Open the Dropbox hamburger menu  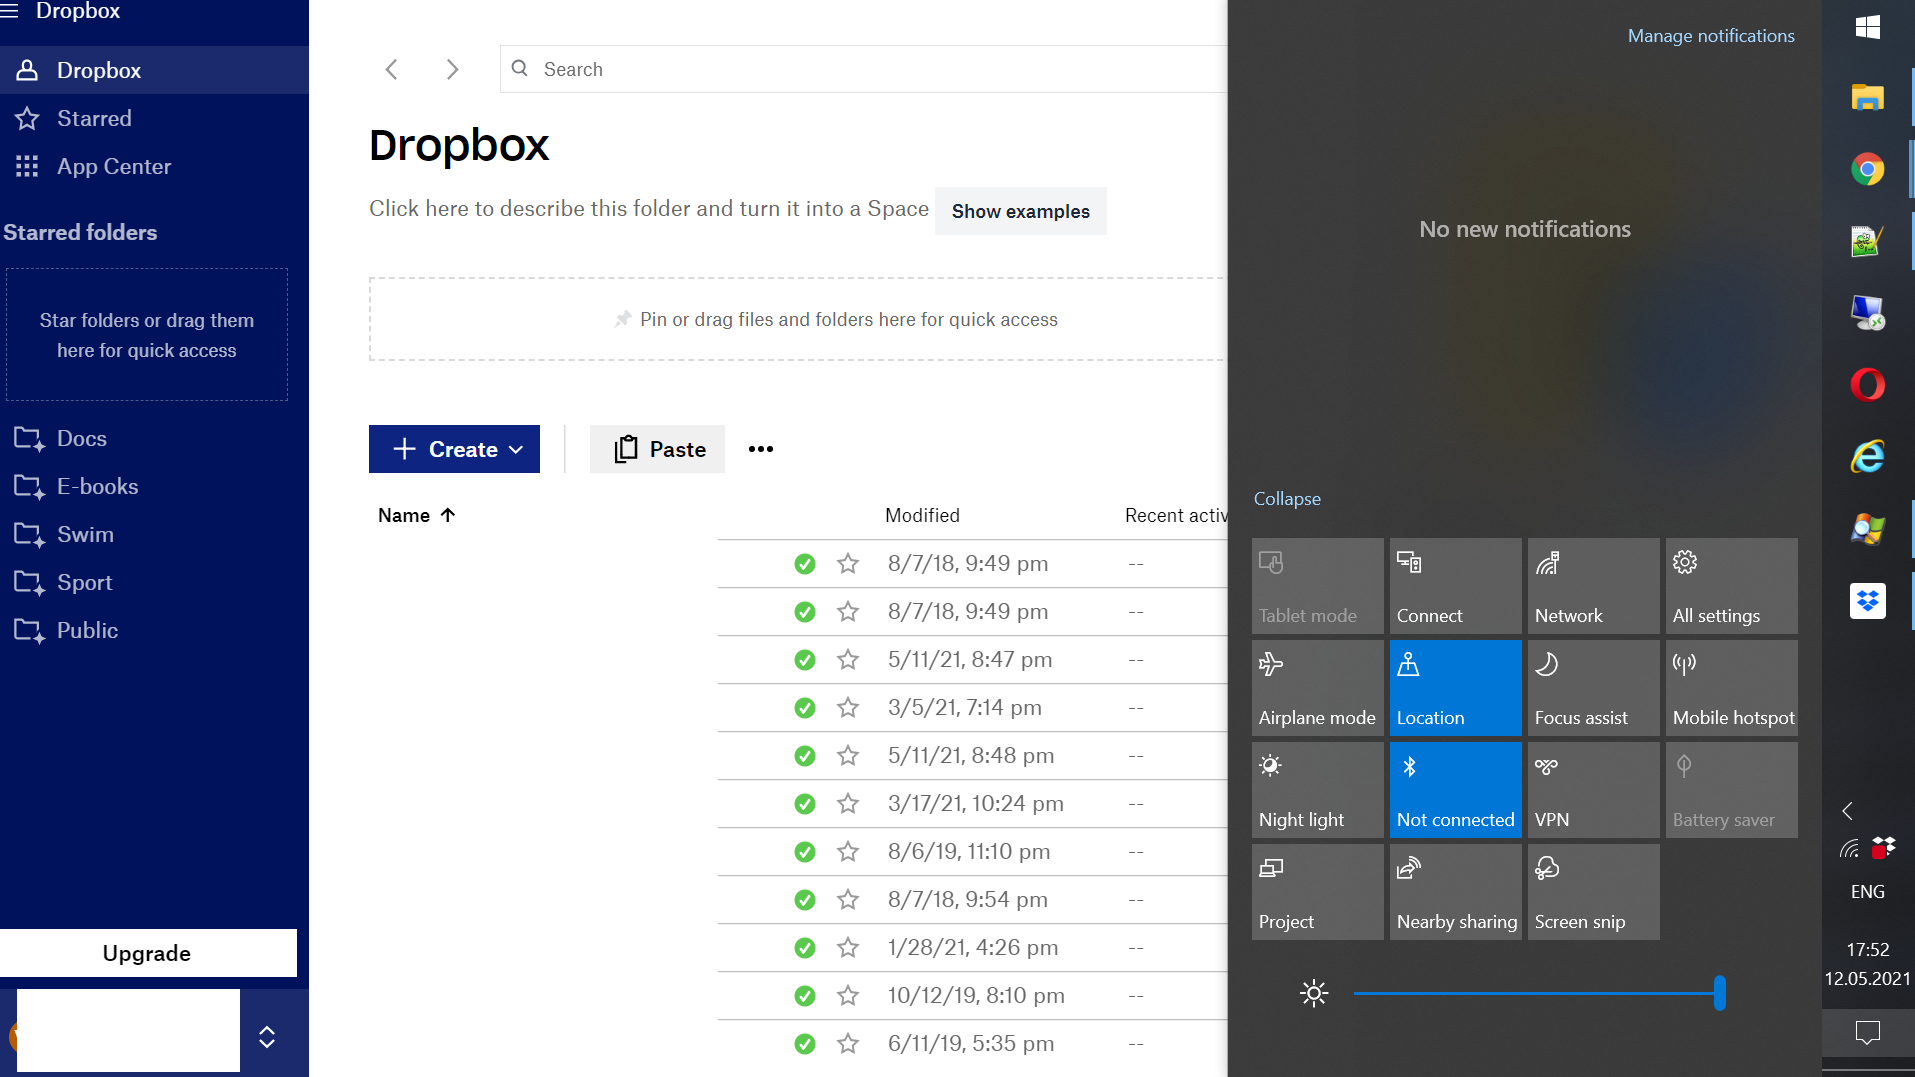[x=10, y=11]
